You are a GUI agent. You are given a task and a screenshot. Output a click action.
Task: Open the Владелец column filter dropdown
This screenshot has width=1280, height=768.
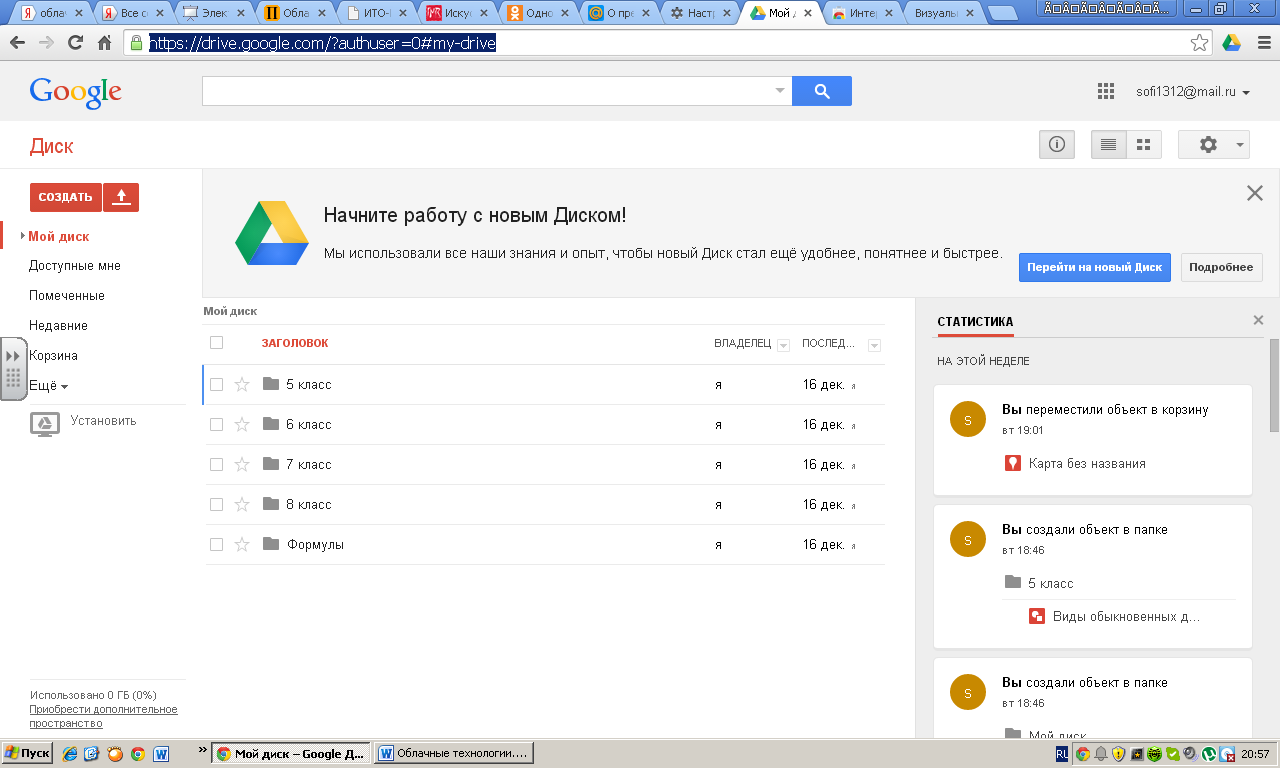click(783, 345)
